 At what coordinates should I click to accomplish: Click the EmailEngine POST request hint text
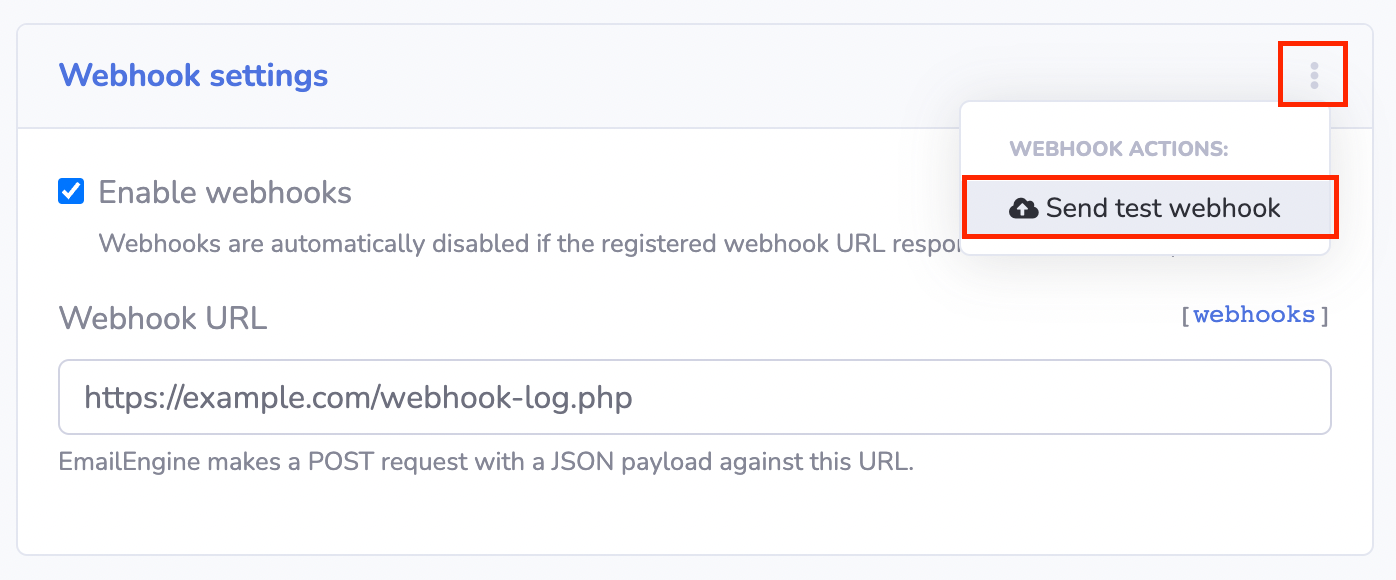tap(486, 463)
